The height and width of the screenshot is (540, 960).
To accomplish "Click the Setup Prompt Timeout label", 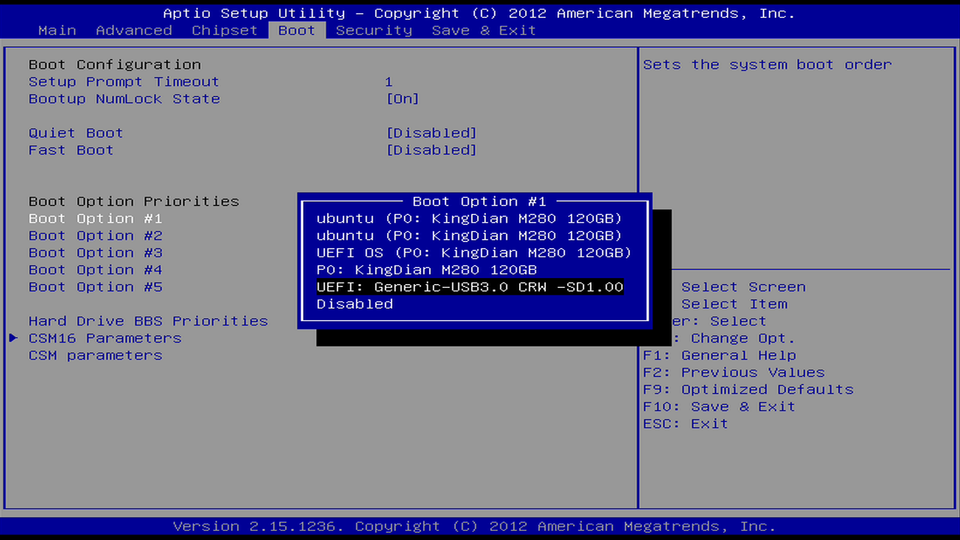I will [x=124, y=82].
